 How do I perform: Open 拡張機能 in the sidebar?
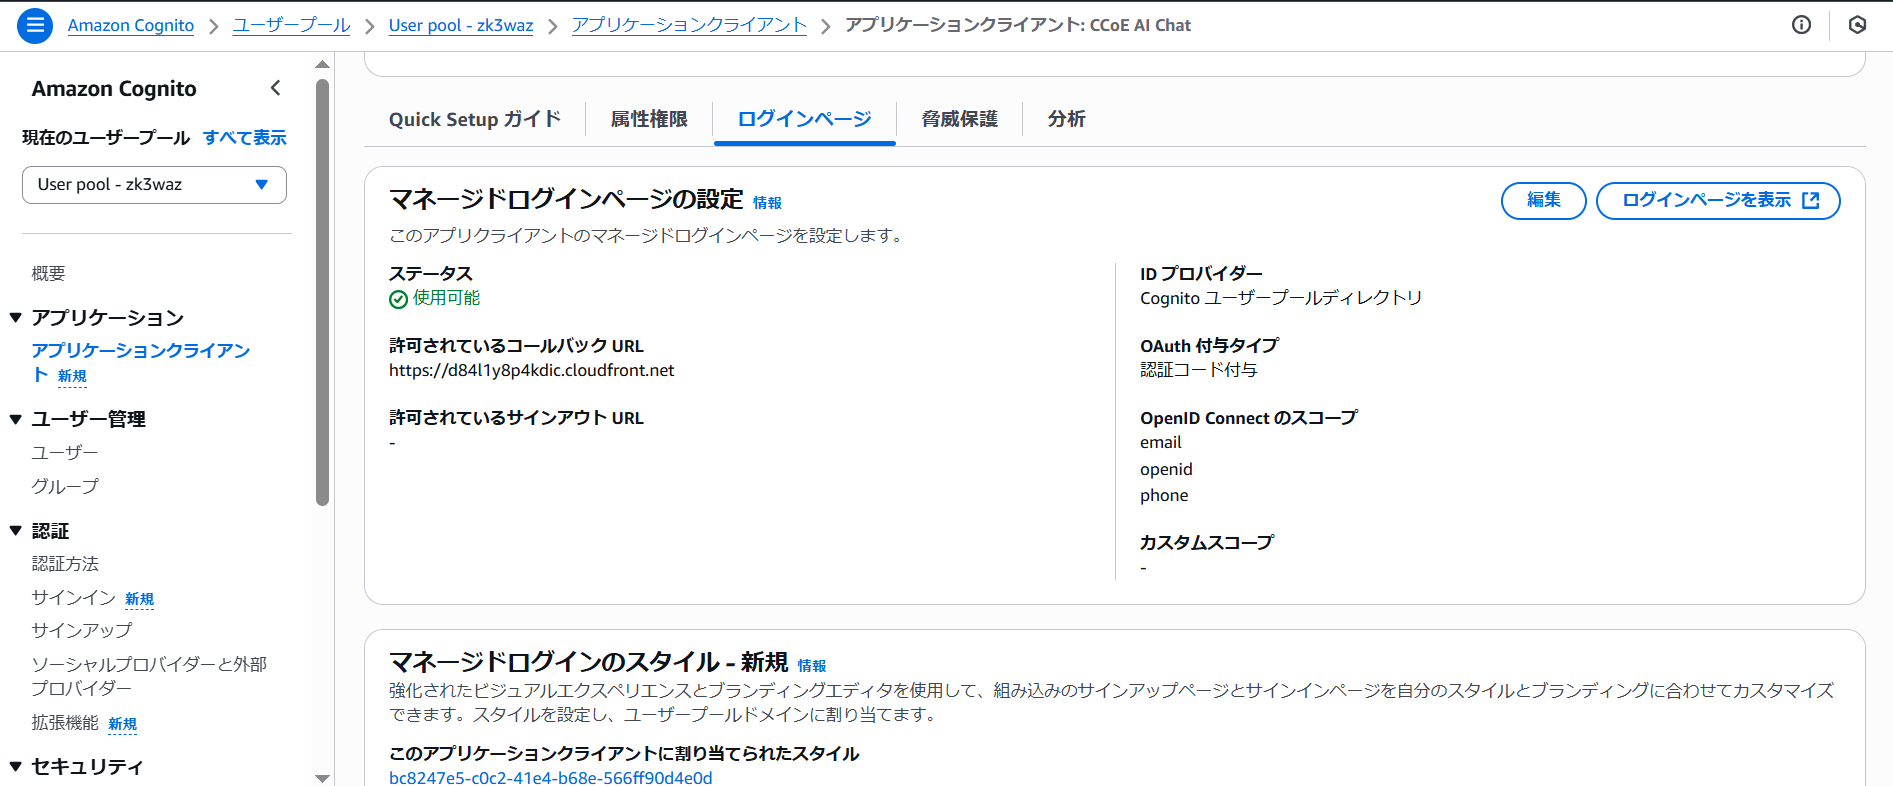(65, 723)
